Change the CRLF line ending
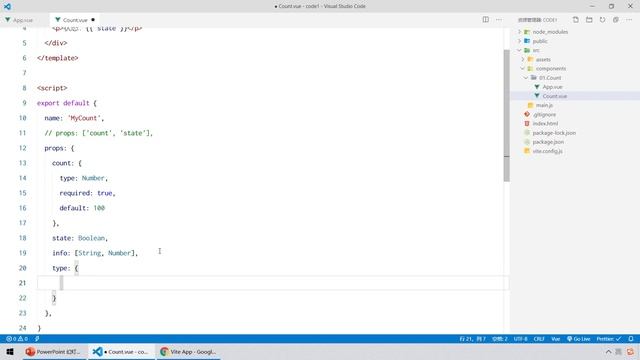This screenshot has height=360, width=640. click(539, 339)
